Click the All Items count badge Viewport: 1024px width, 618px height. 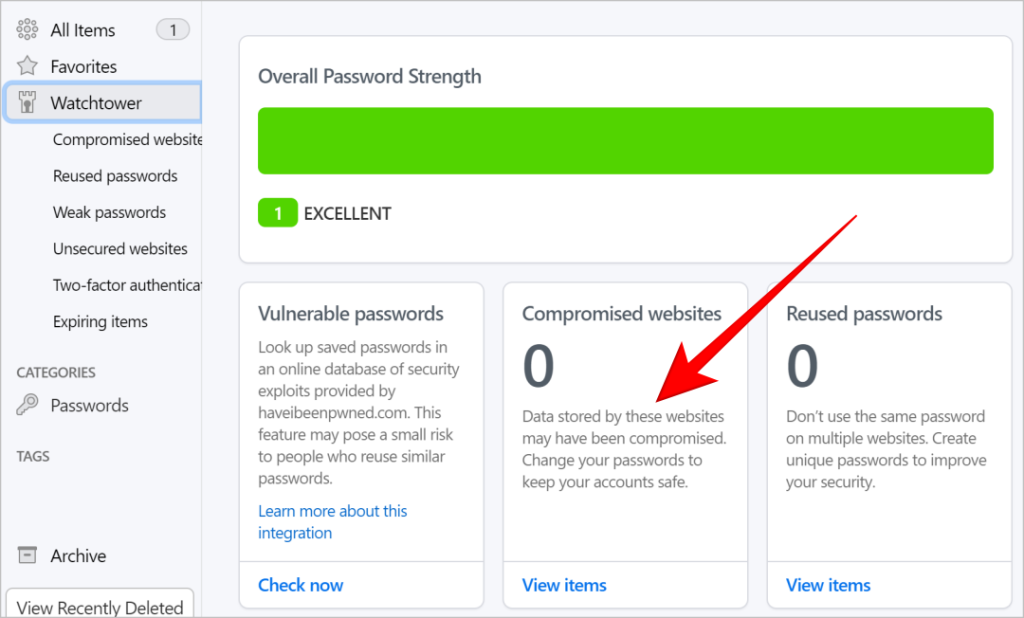(x=173, y=30)
